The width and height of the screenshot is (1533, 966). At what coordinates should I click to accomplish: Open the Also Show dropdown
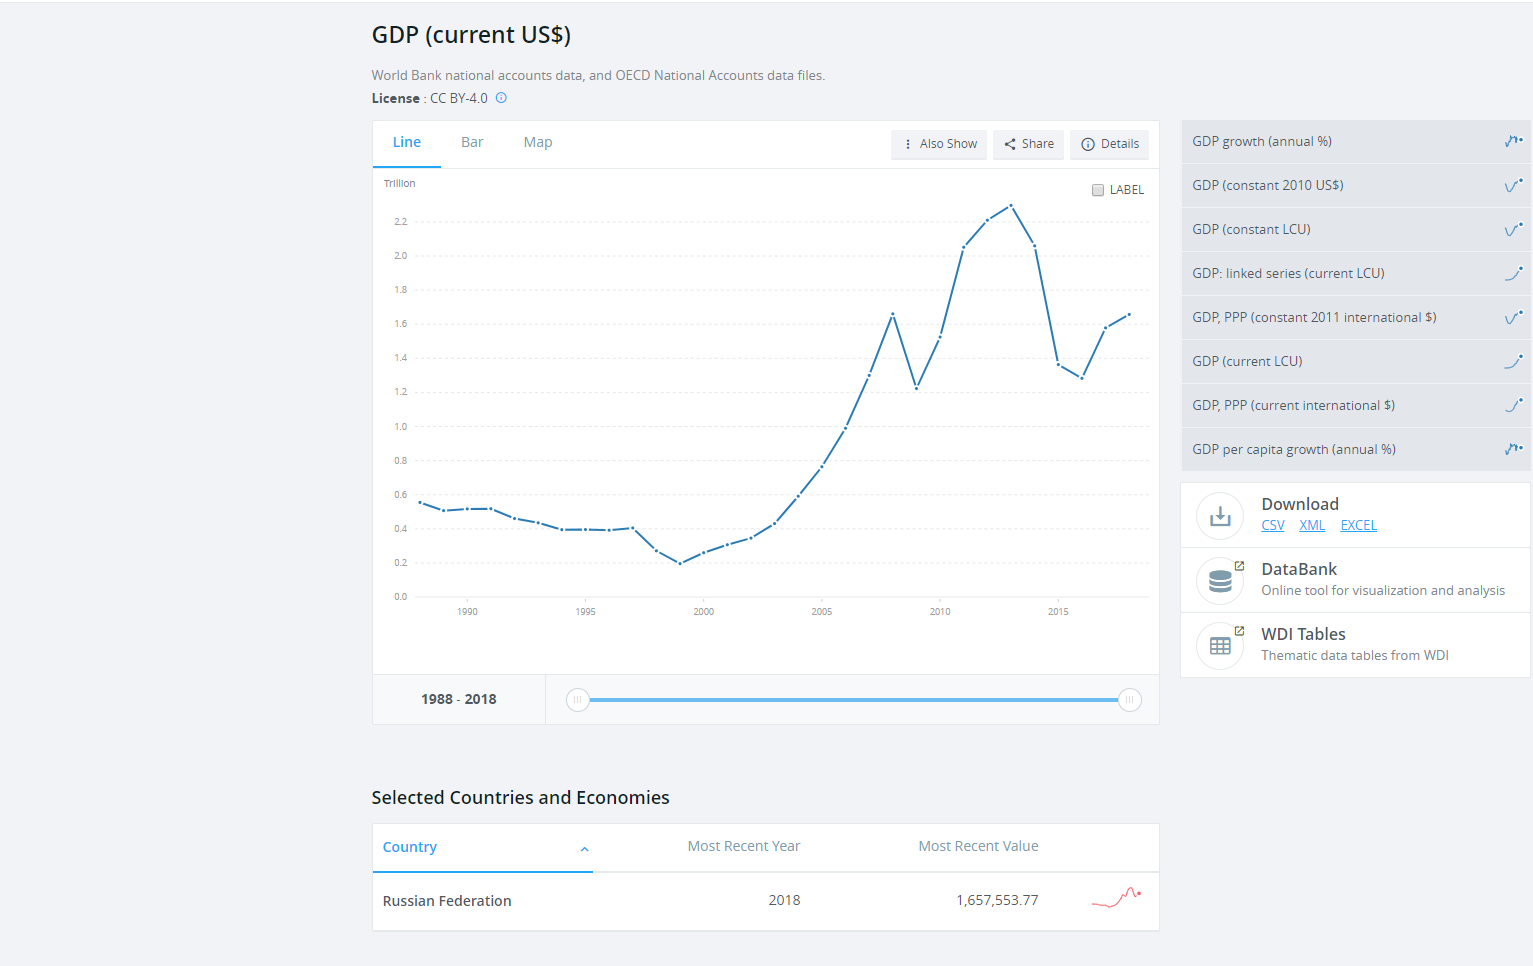click(939, 144)
